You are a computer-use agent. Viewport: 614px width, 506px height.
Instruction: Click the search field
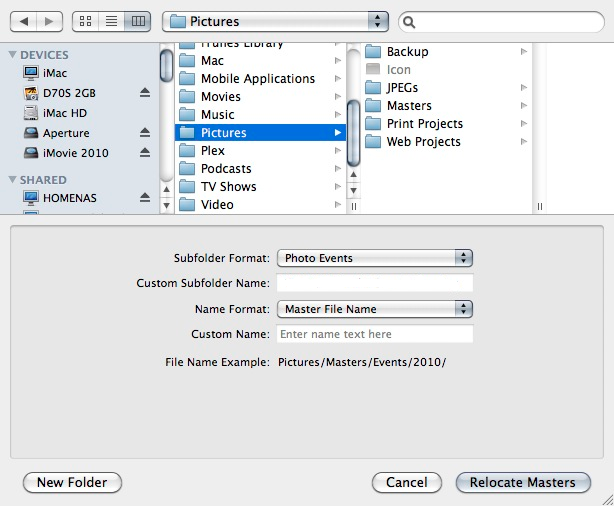pyautogui.click(x=500, y=21)
